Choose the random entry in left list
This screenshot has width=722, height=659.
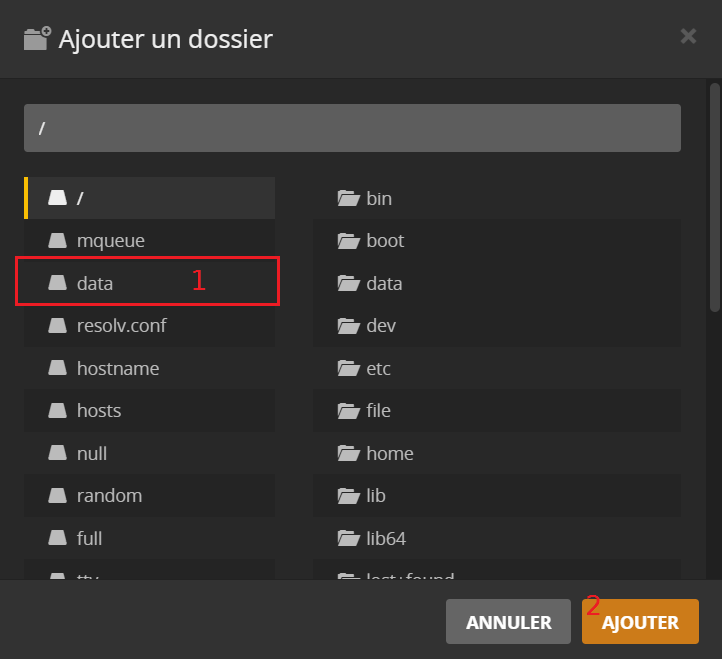point(109,496)
